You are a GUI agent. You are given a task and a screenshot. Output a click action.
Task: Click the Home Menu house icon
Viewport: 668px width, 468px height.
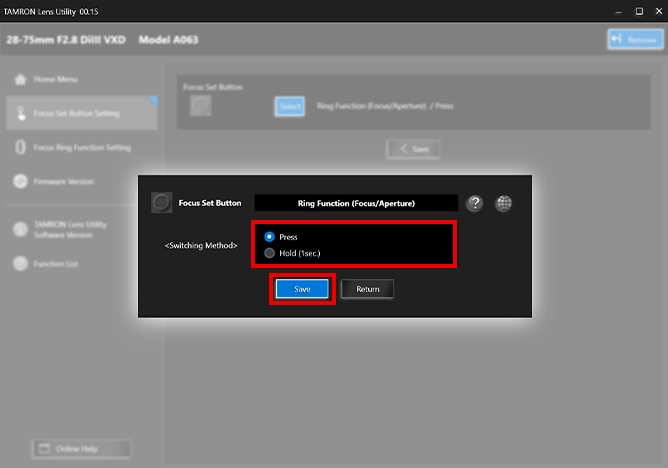pos(20,79)
